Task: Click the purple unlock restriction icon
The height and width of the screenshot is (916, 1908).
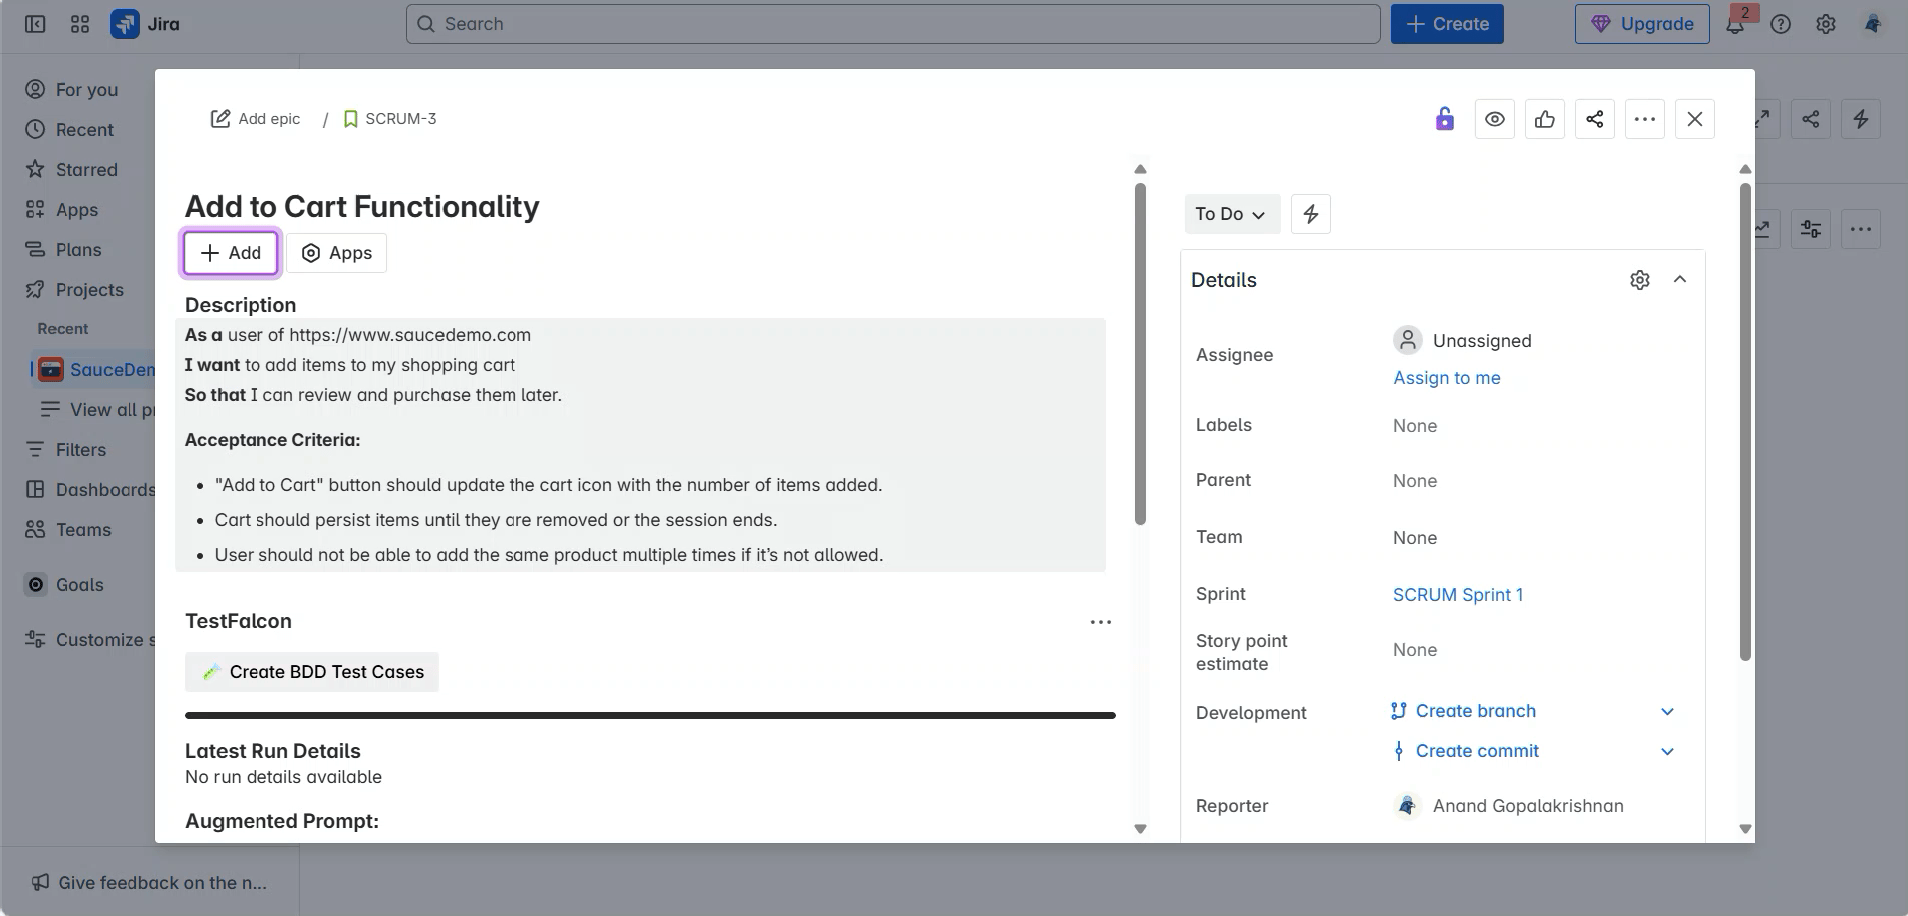Action: coord(1444,119)
